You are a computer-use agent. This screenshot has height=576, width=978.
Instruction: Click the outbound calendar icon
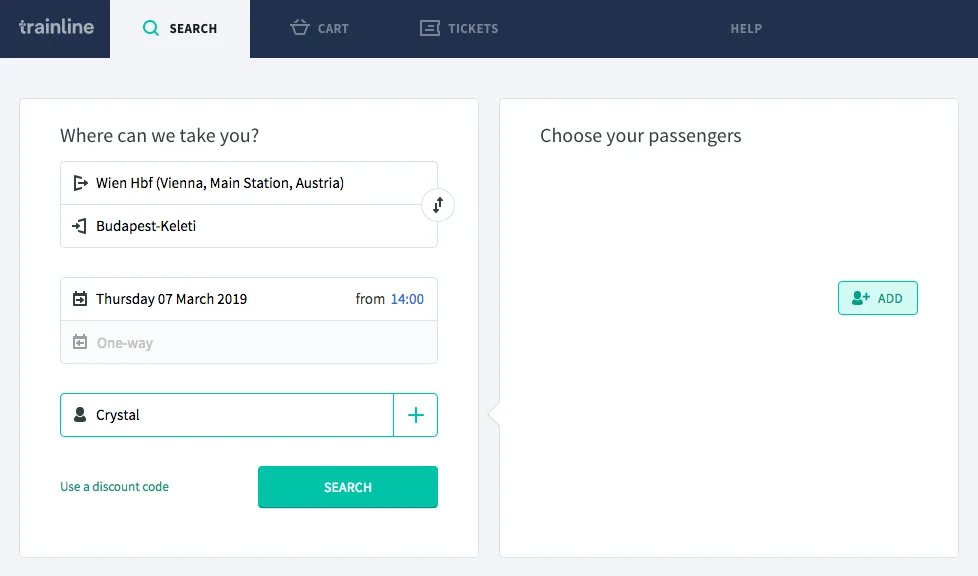[x=81, y=299]
